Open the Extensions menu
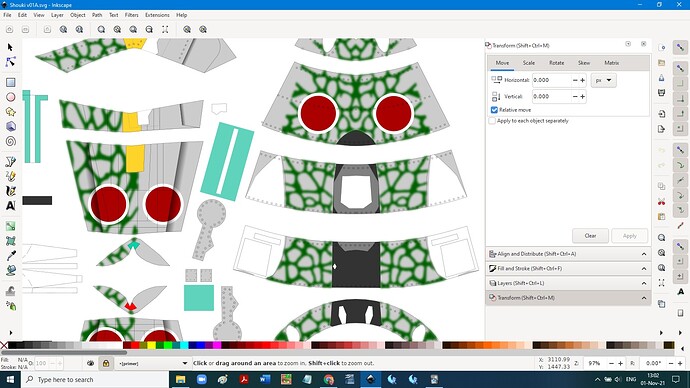 [x=157, y=15]
